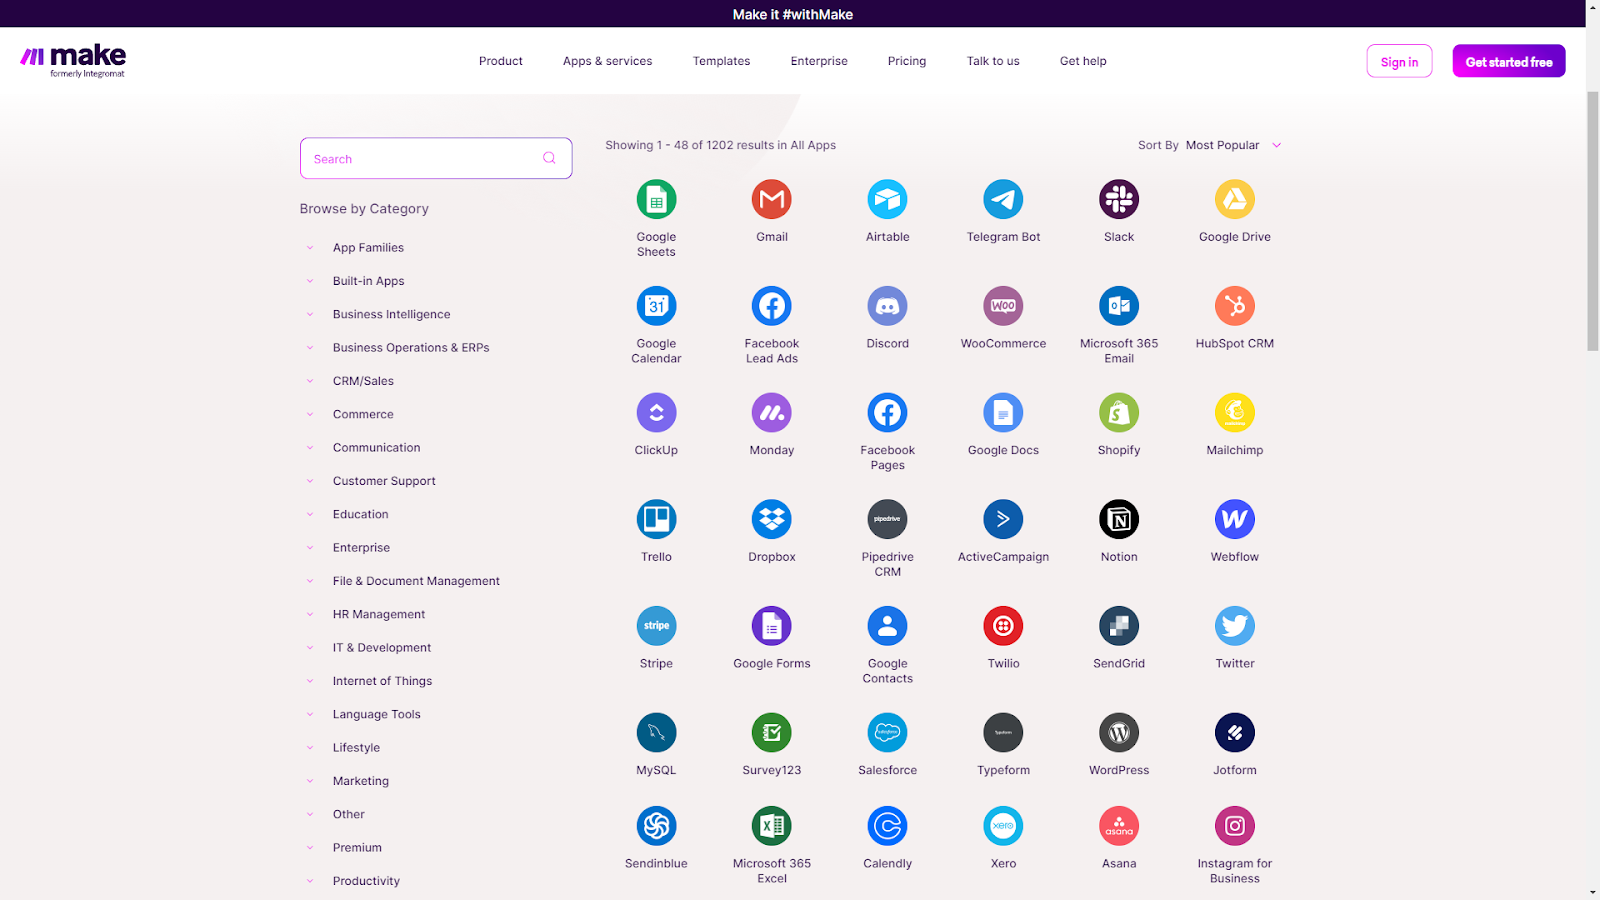Select the Twitter app icon
1600x900 pixels.
[x=1235, y=626]
